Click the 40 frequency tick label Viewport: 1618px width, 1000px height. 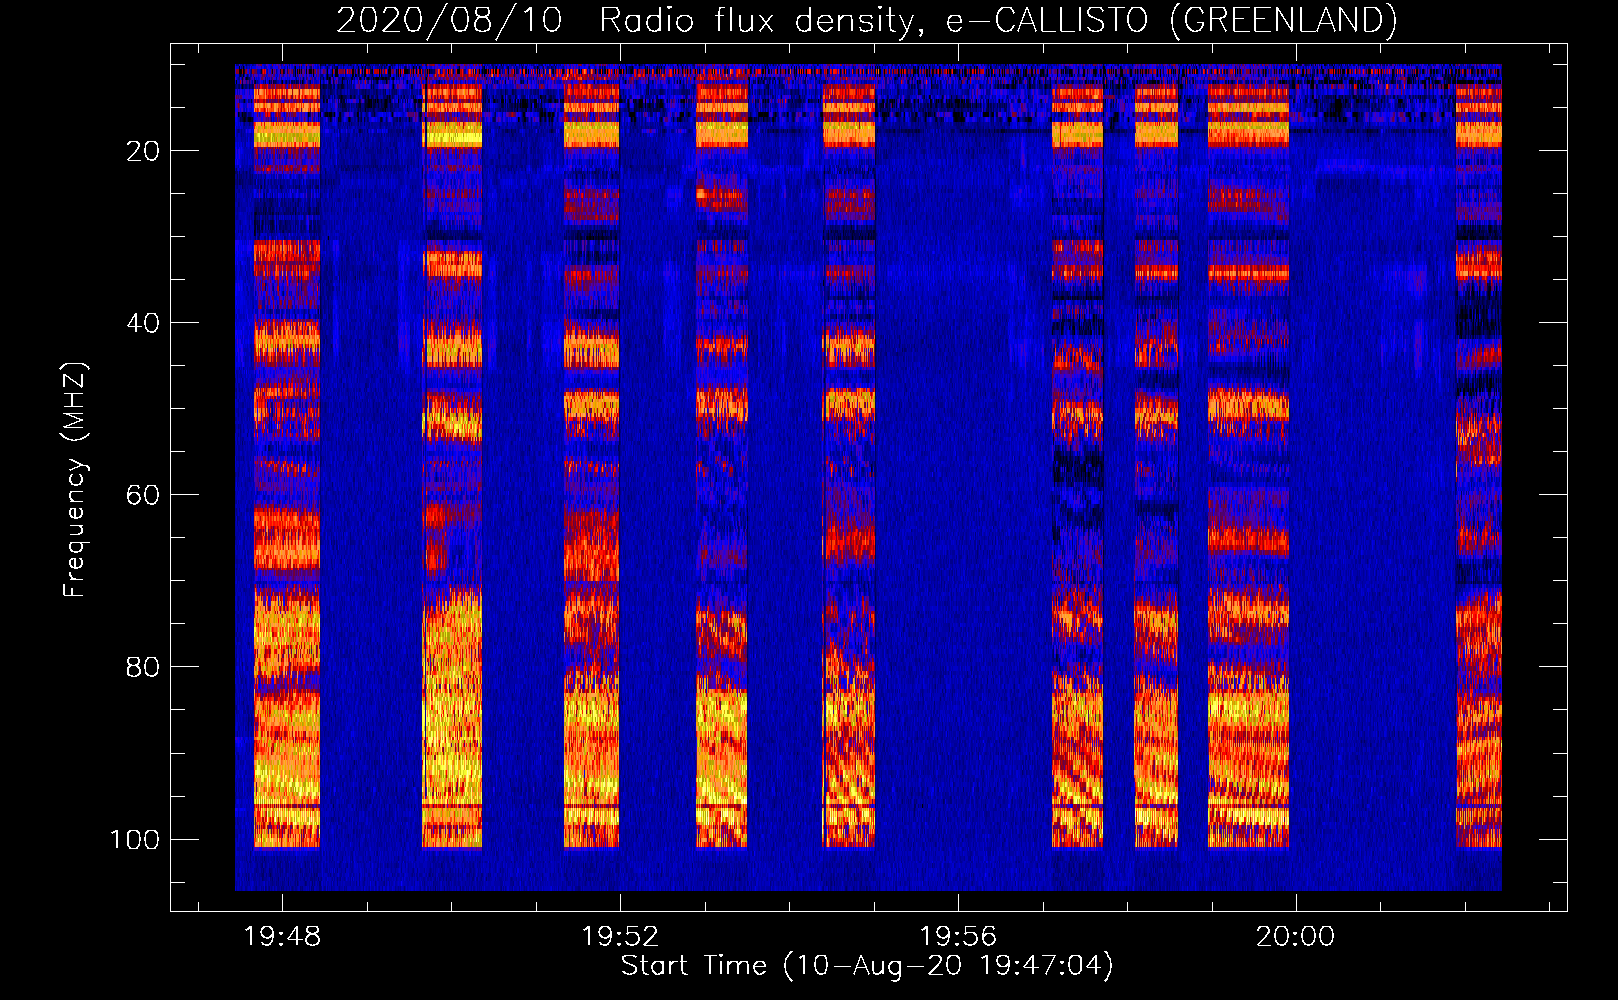click(143, 323)
